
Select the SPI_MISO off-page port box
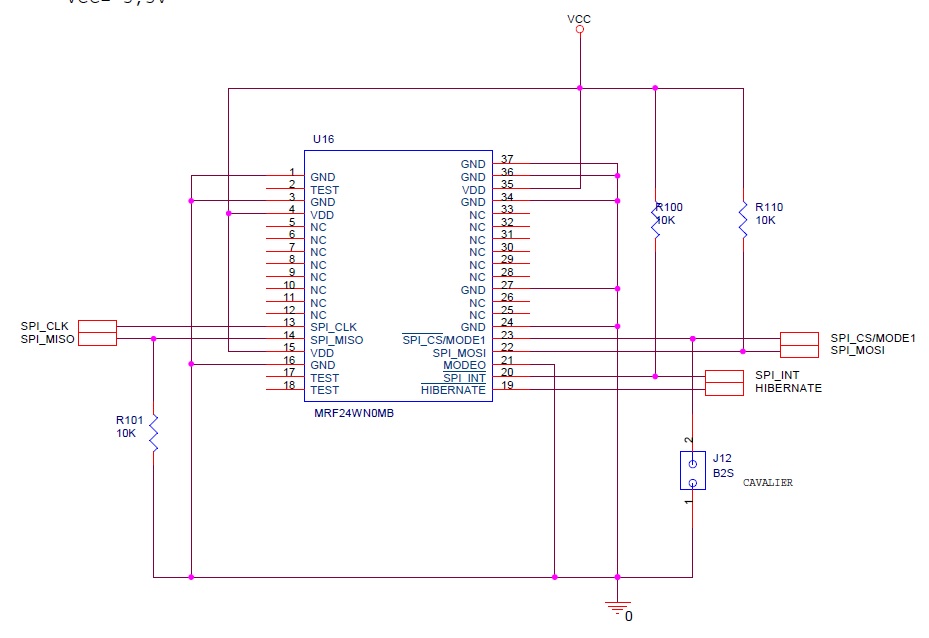point(97,339)
